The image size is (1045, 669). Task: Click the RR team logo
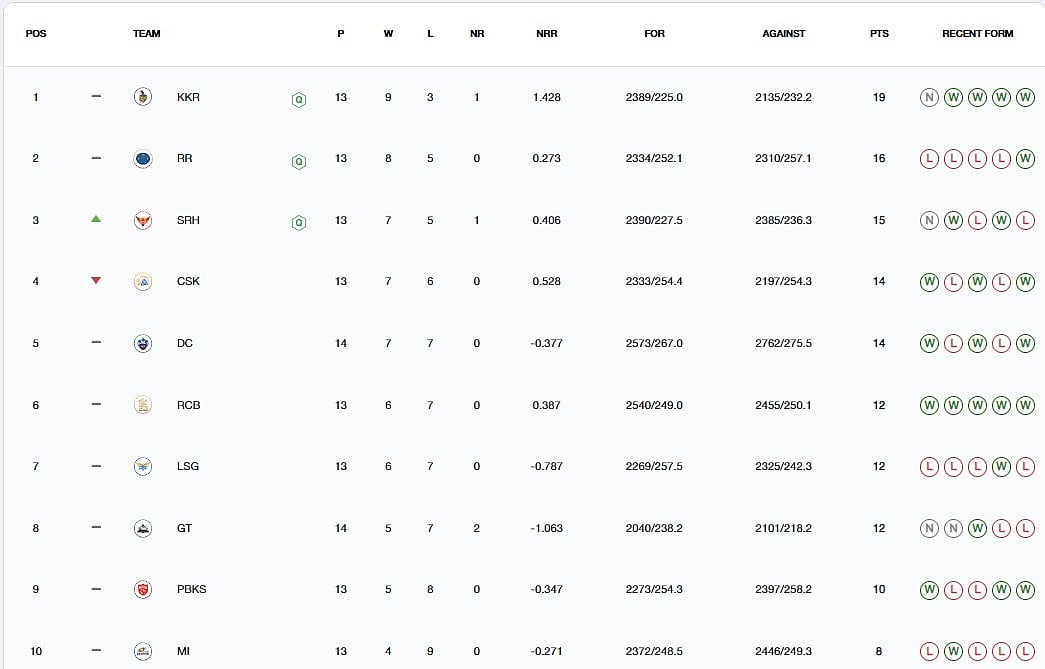(x=143, y=158)
